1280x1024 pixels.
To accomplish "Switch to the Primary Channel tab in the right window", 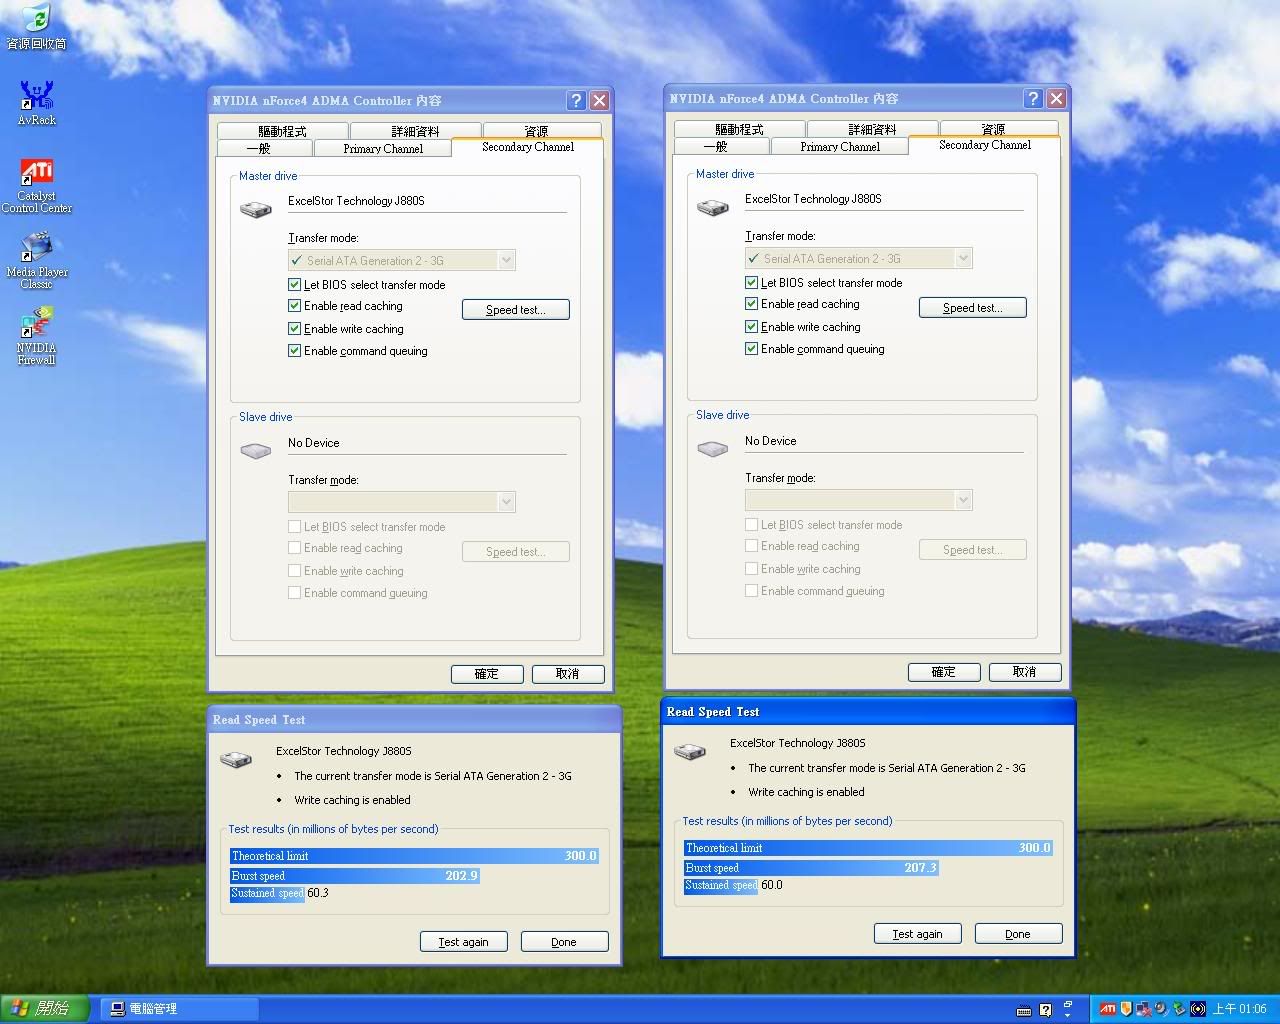I will click(840, 146).
